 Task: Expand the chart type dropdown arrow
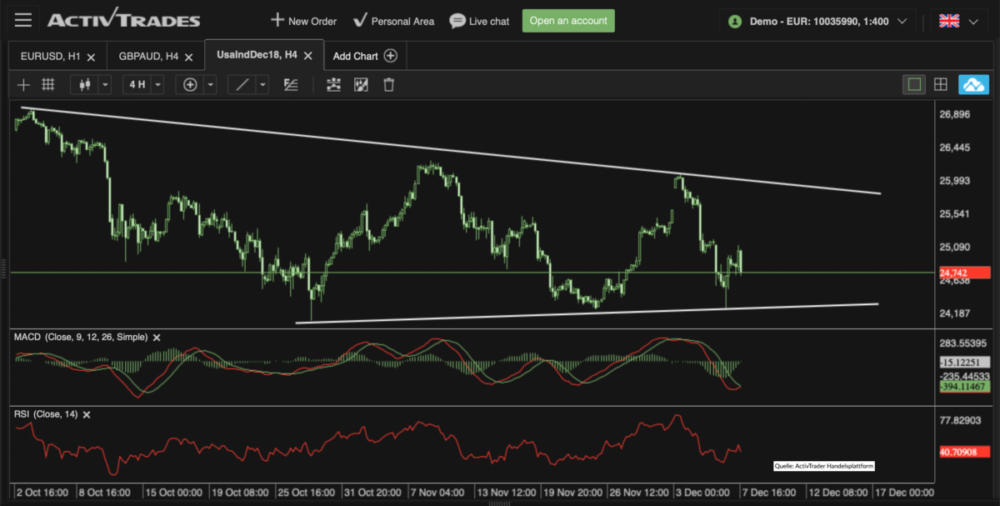point(105,85)
